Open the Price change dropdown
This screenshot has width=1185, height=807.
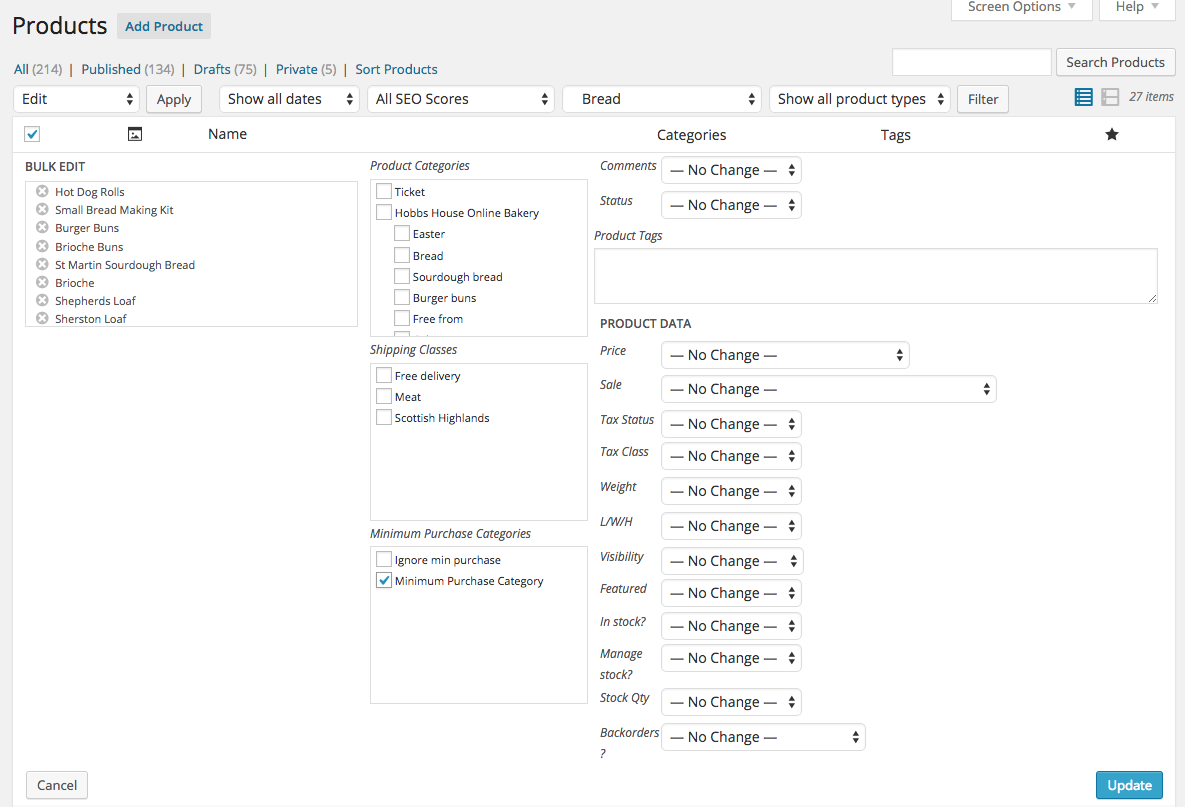tap(785, 355)
